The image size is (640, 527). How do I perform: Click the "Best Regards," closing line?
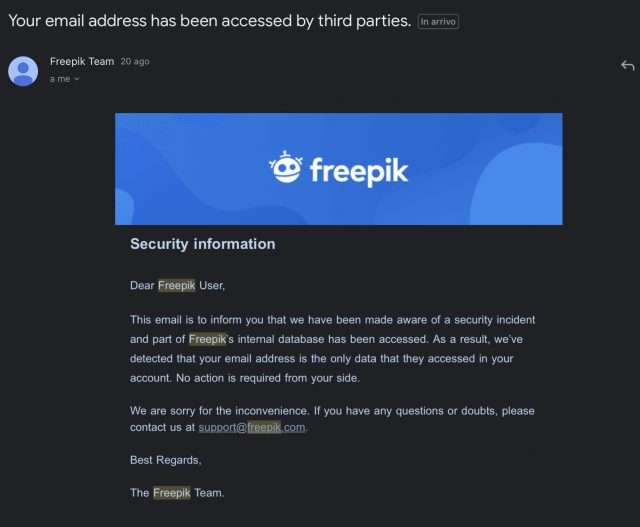coord(166,460)
